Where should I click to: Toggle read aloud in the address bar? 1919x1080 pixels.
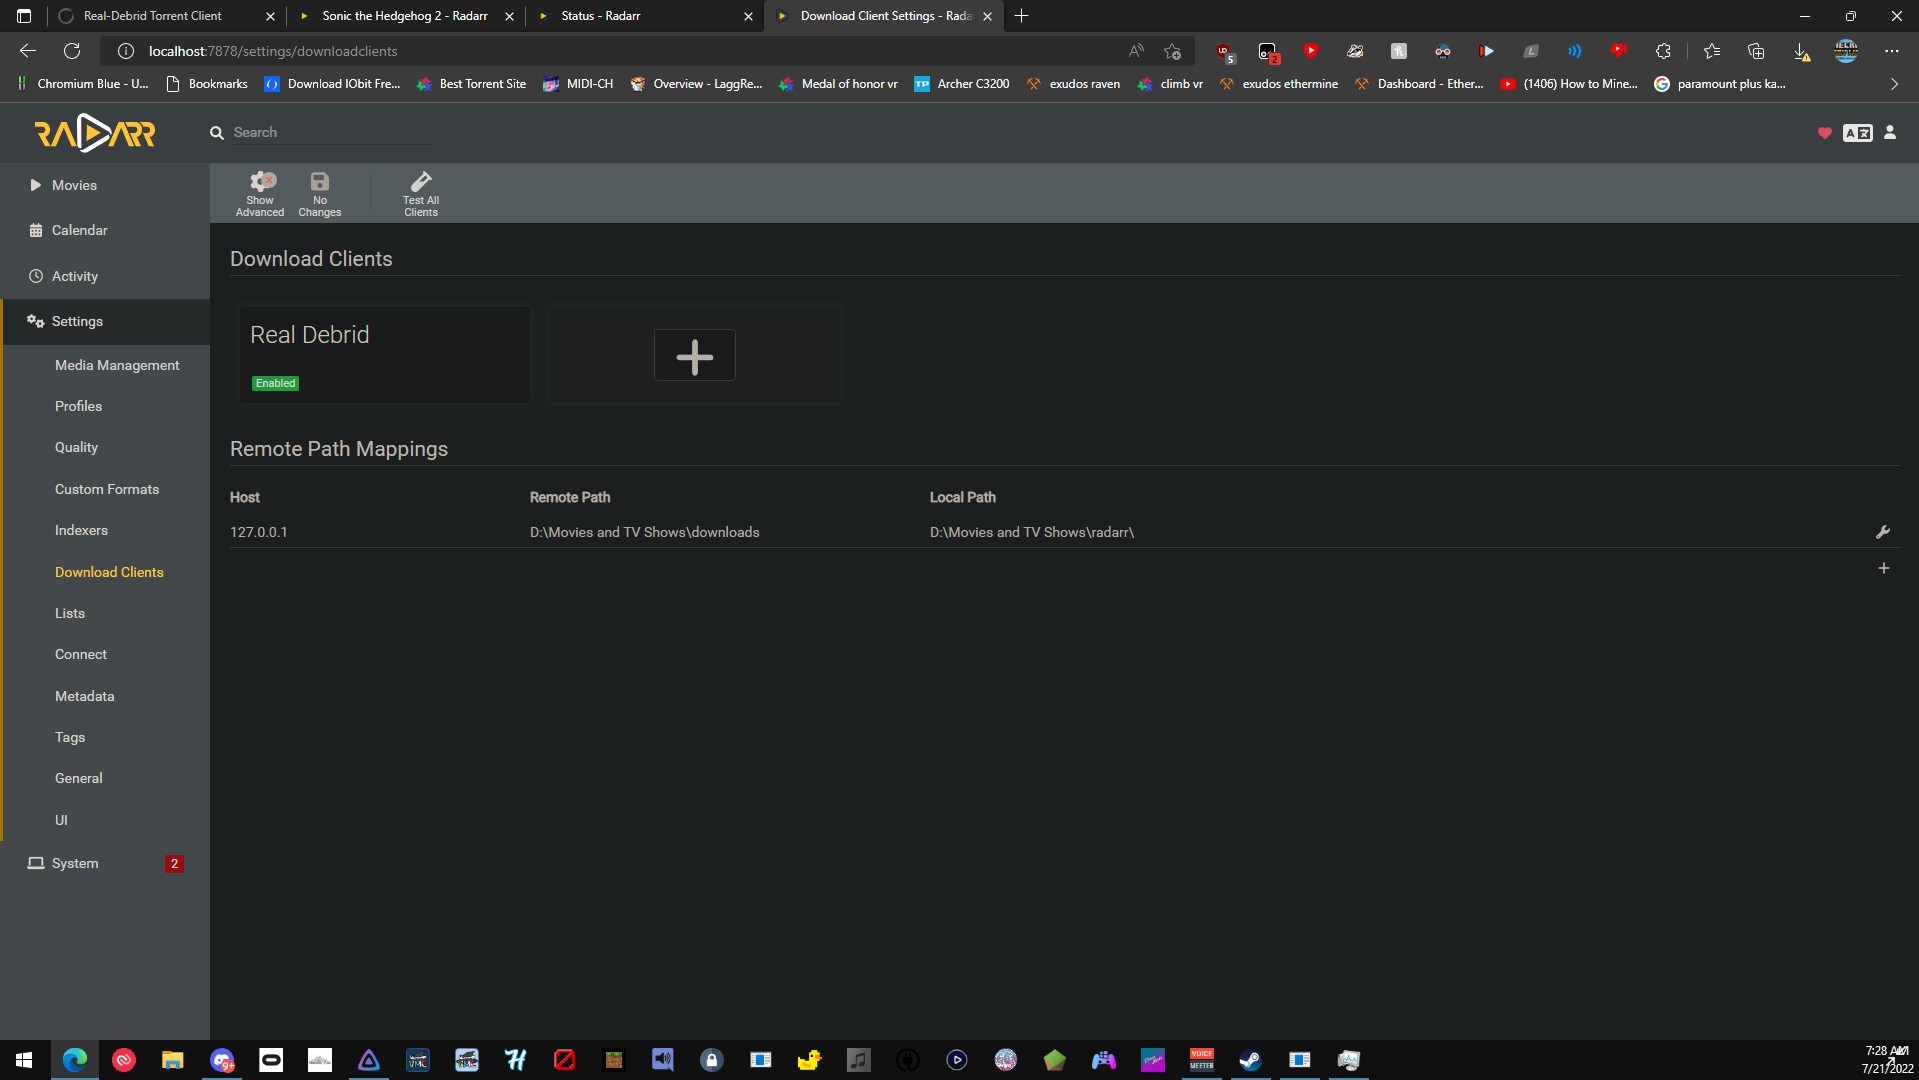pyautogui.click(x=1135, y=51)
